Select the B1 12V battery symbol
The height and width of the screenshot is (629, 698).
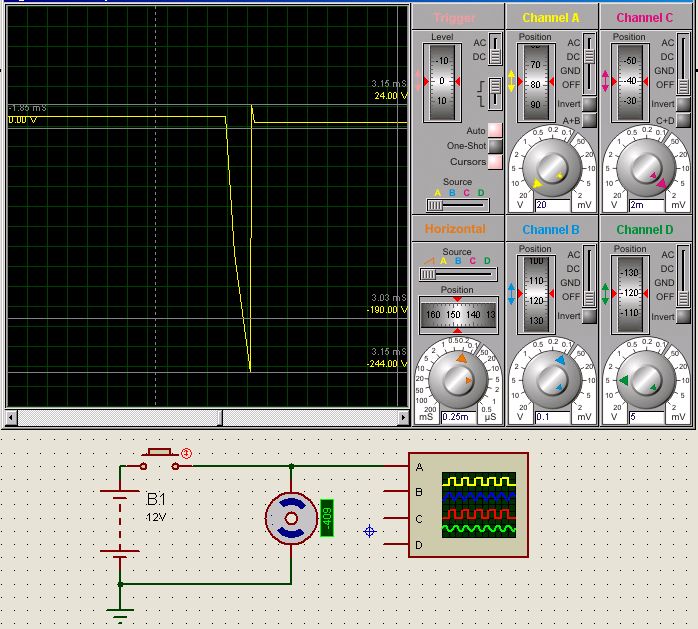point(120,521)
